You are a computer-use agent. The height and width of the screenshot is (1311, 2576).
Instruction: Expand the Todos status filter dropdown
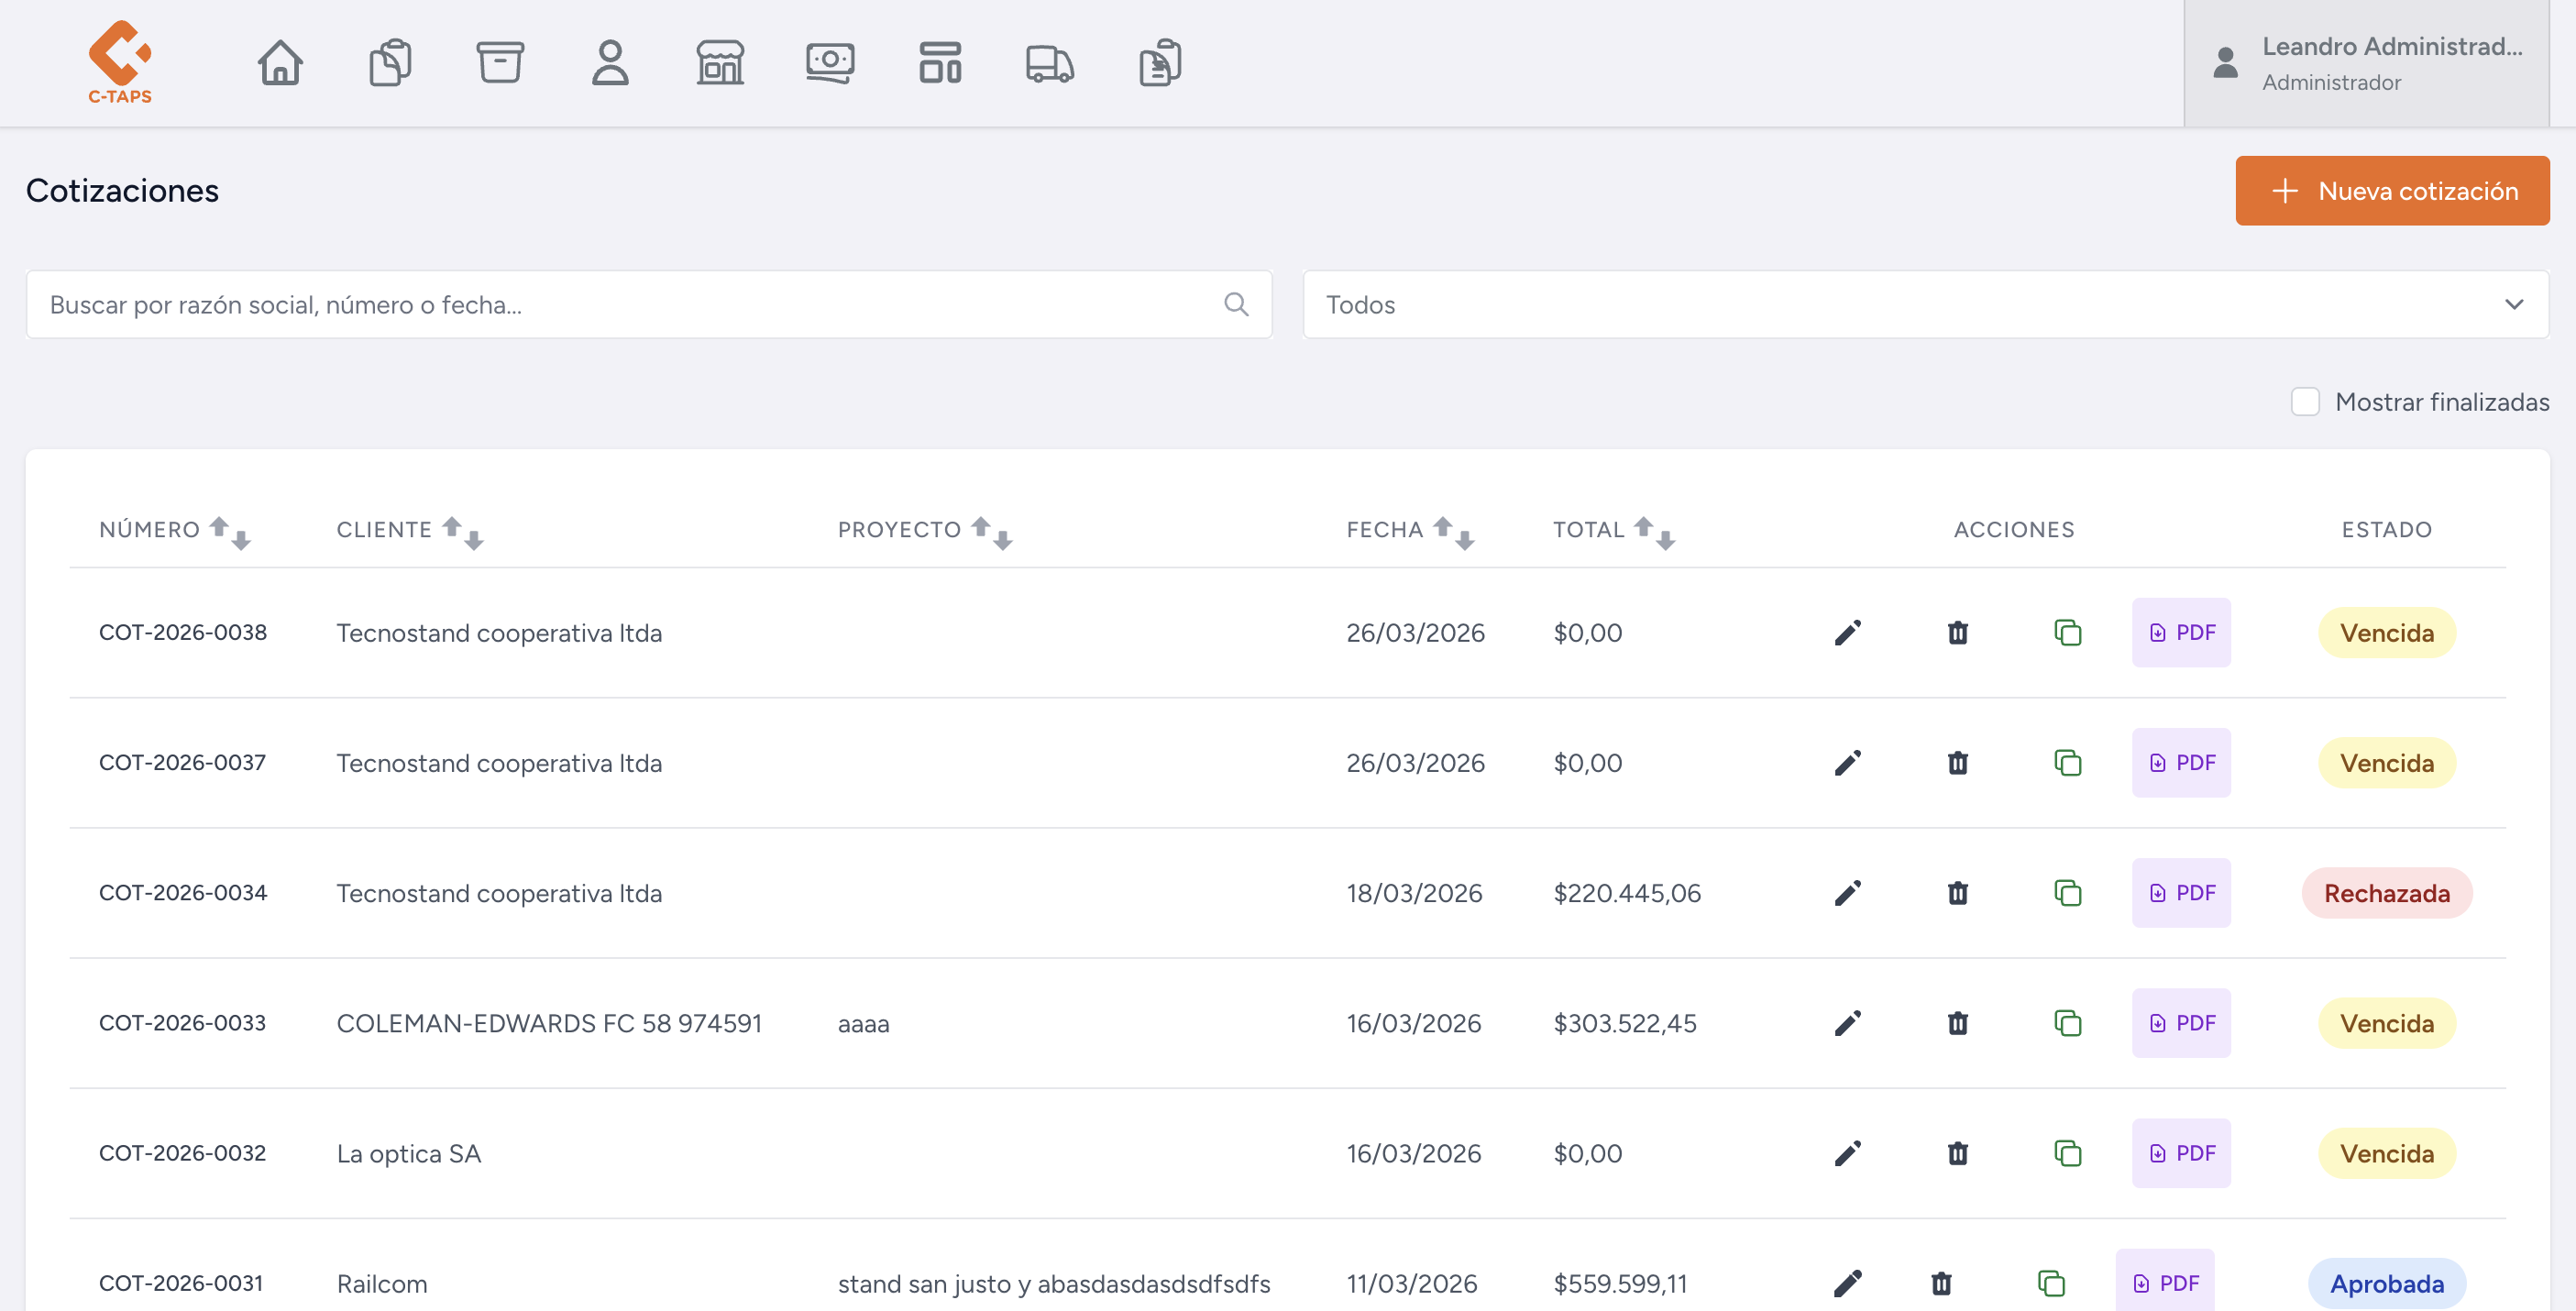pyautogui.click(x=1925, y=304)
